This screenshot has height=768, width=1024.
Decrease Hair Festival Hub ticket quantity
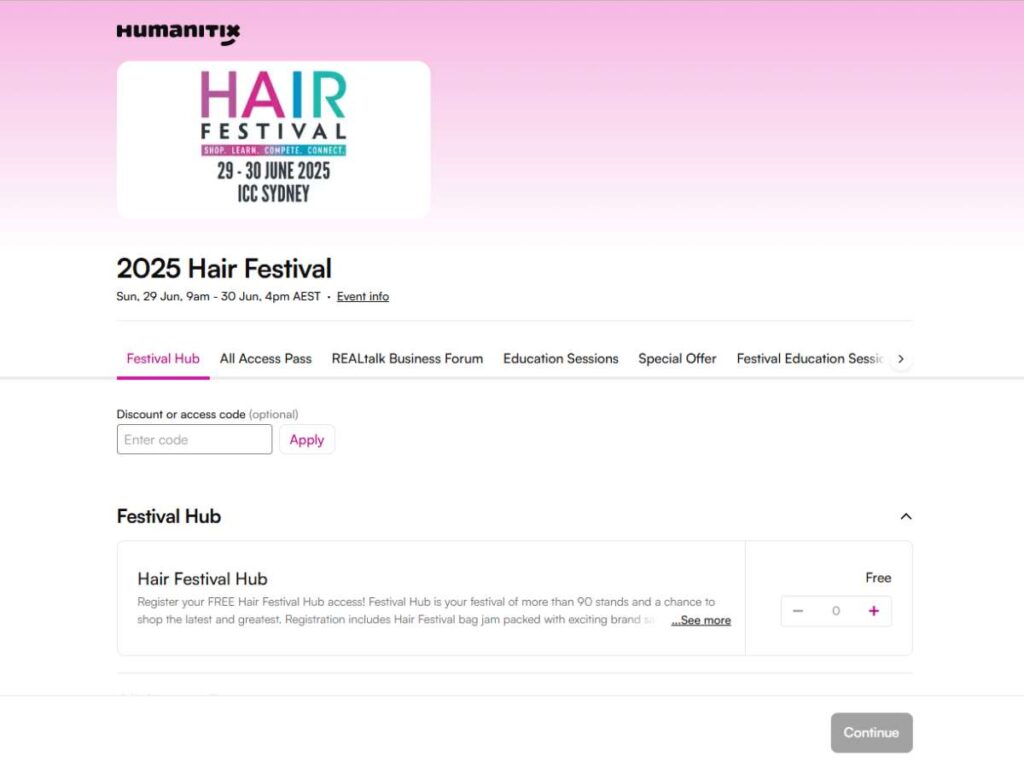click(797, 611)
